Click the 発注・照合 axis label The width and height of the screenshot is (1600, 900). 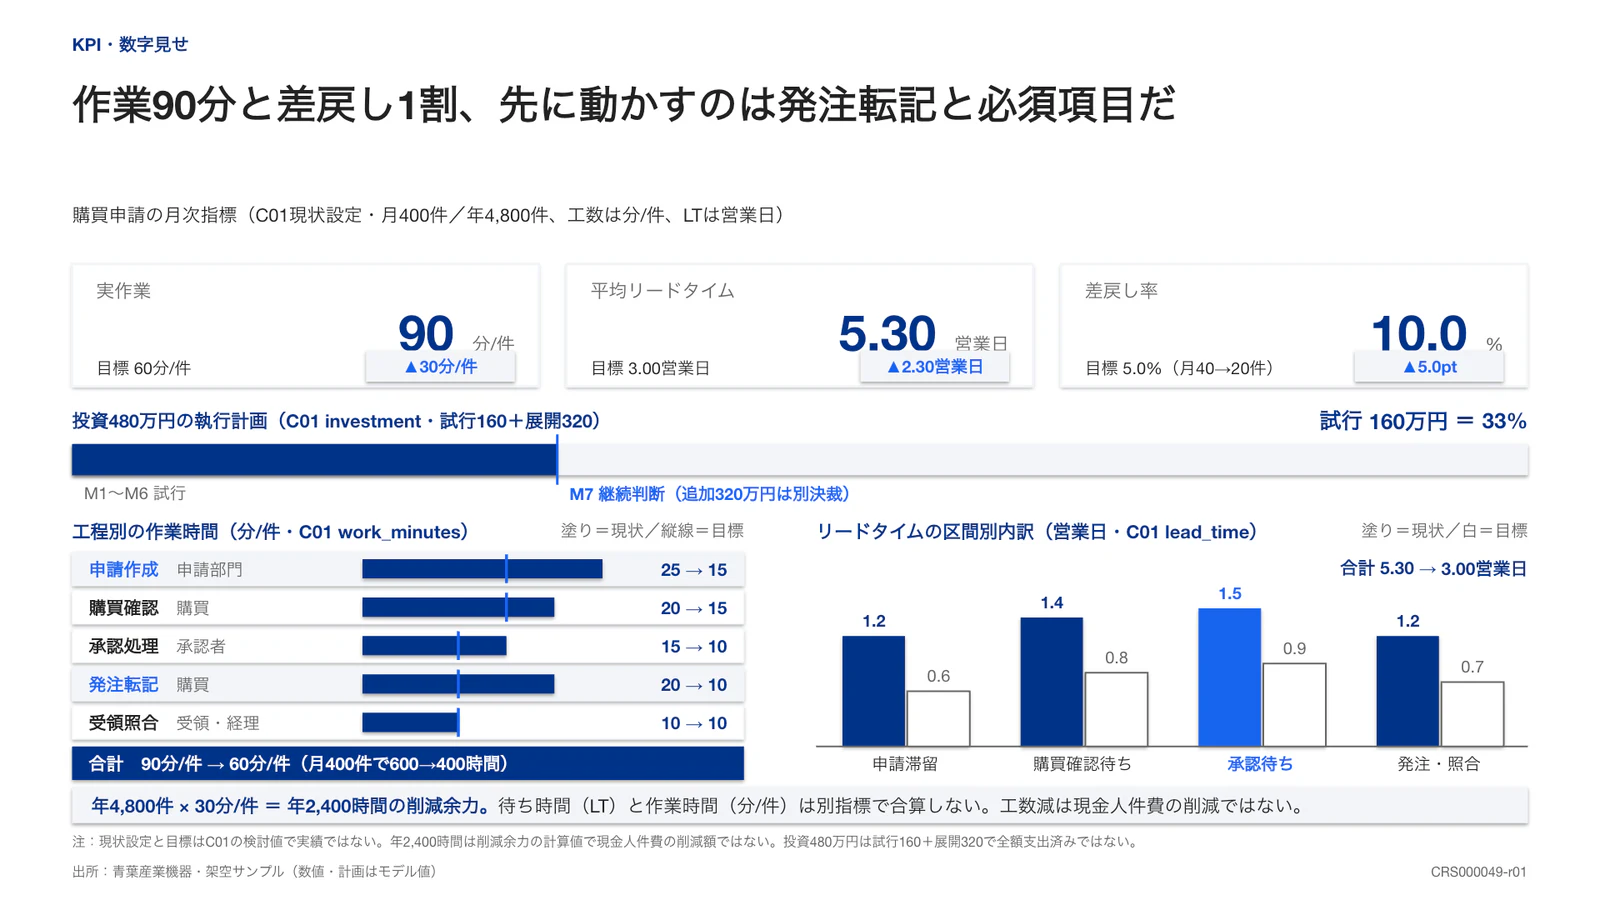1439,764
